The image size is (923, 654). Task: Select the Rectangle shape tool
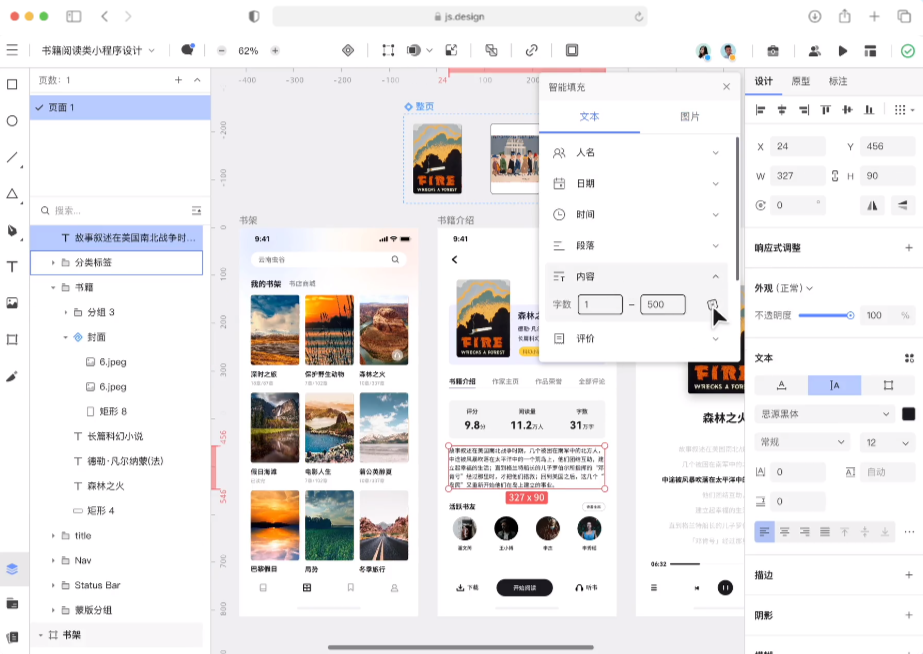pyautogui.click(x=13, y=84)
